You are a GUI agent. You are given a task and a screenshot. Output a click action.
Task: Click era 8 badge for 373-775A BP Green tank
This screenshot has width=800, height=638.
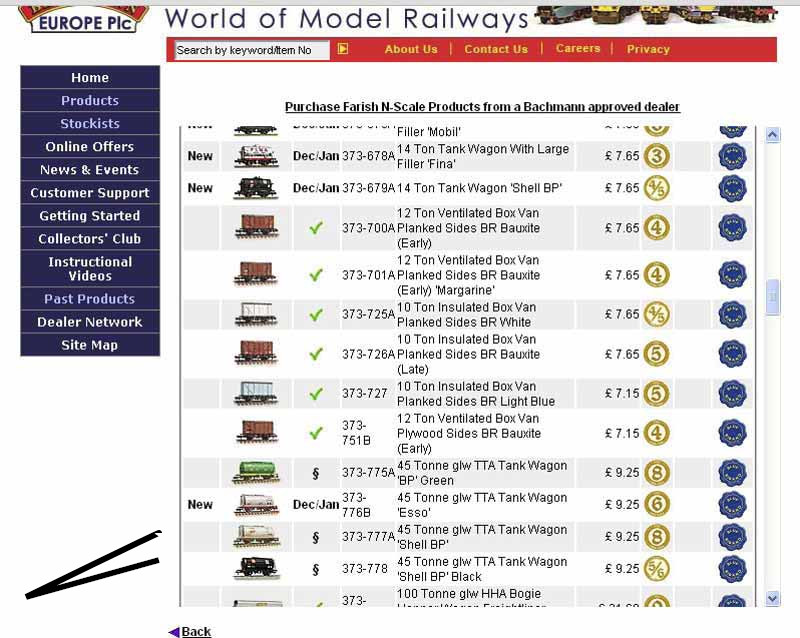pos(656,473)
